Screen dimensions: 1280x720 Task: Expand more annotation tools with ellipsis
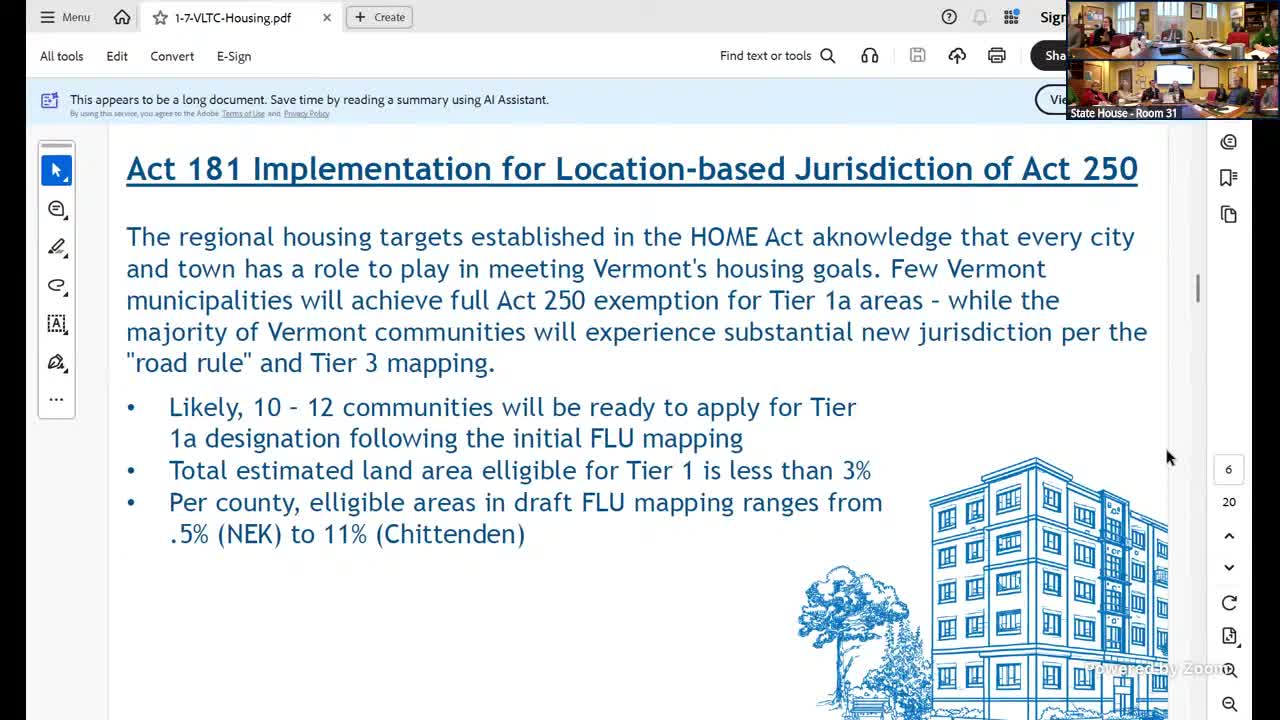(56, 399)
